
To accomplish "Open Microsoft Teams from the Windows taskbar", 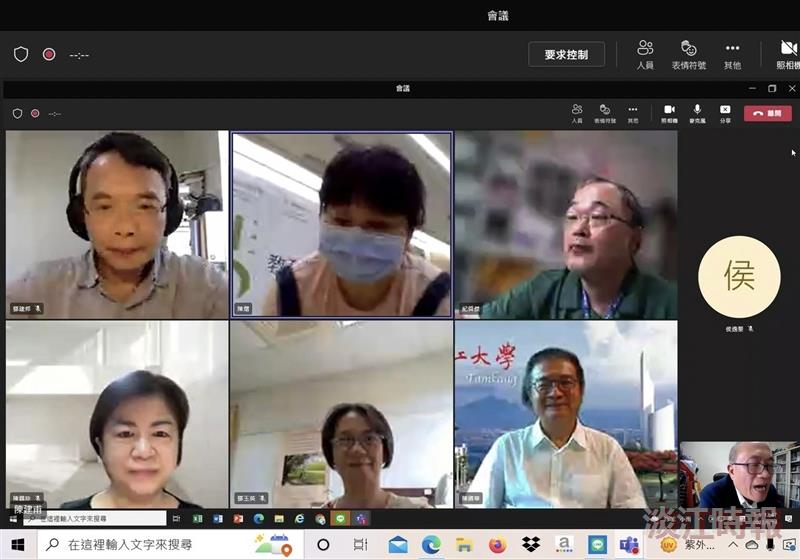I will [630, 545].
